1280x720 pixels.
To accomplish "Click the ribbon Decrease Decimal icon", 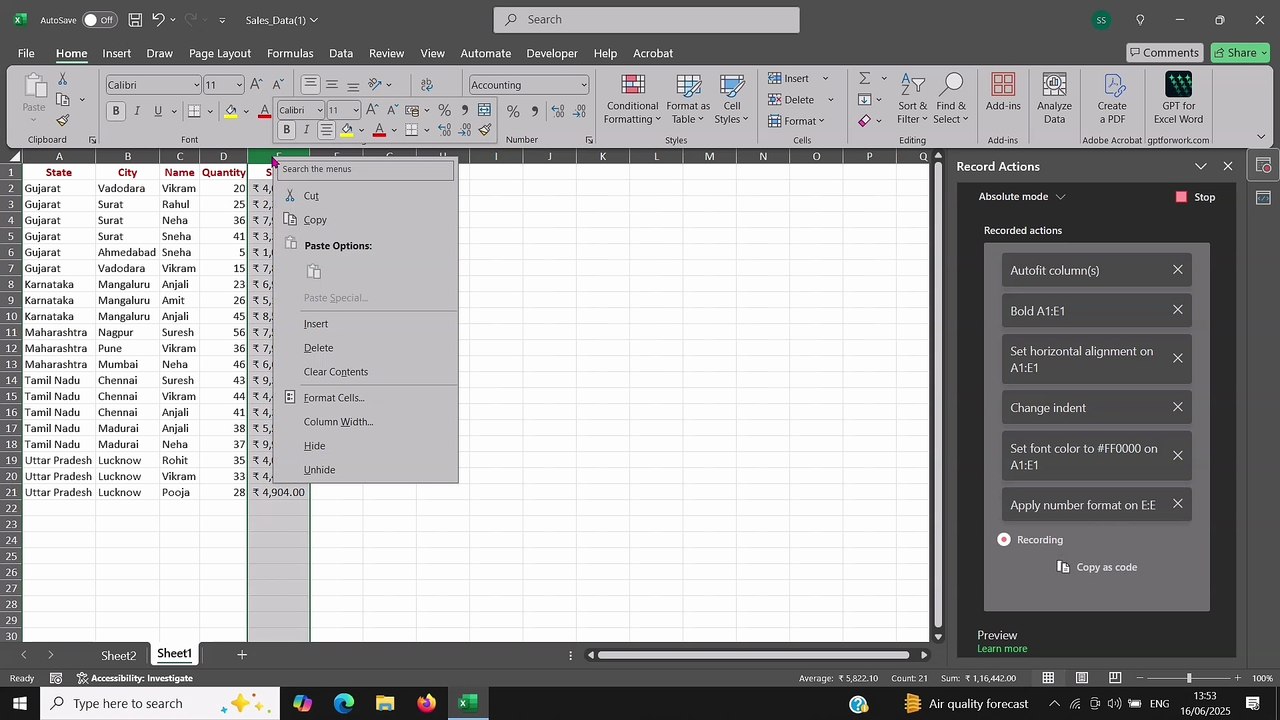I will 580,111.
